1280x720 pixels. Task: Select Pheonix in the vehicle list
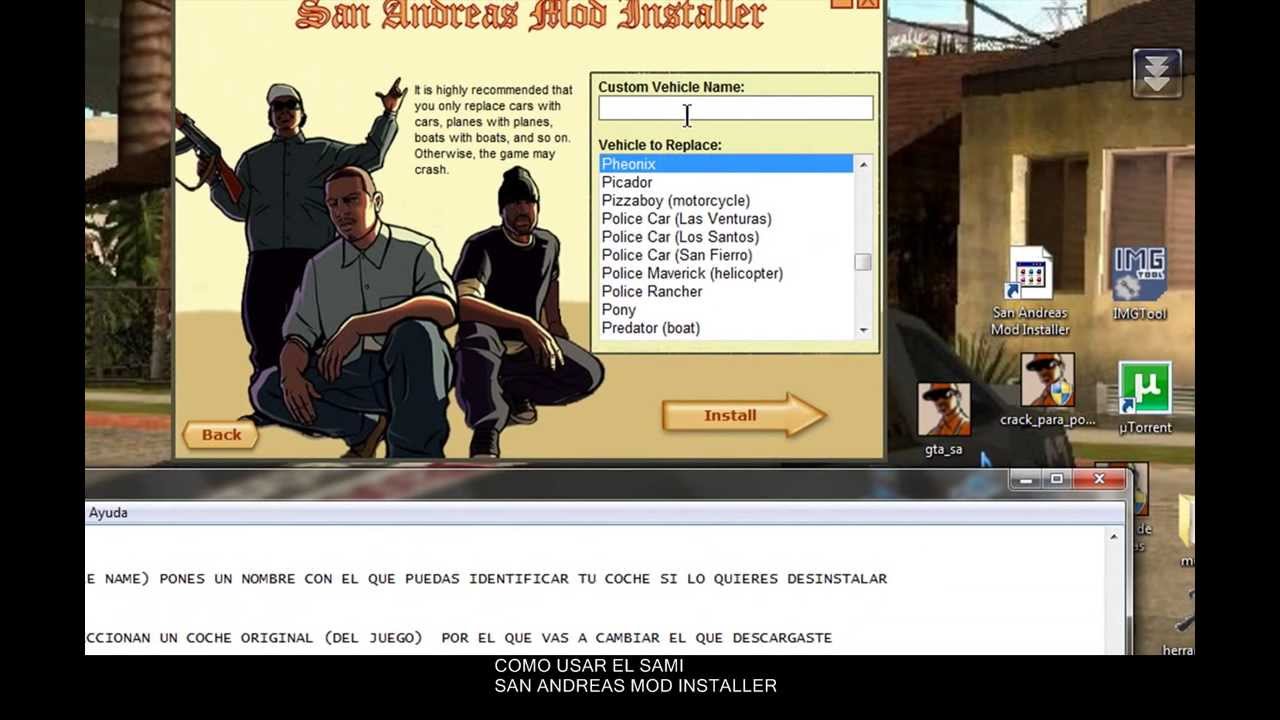[726, 164]
